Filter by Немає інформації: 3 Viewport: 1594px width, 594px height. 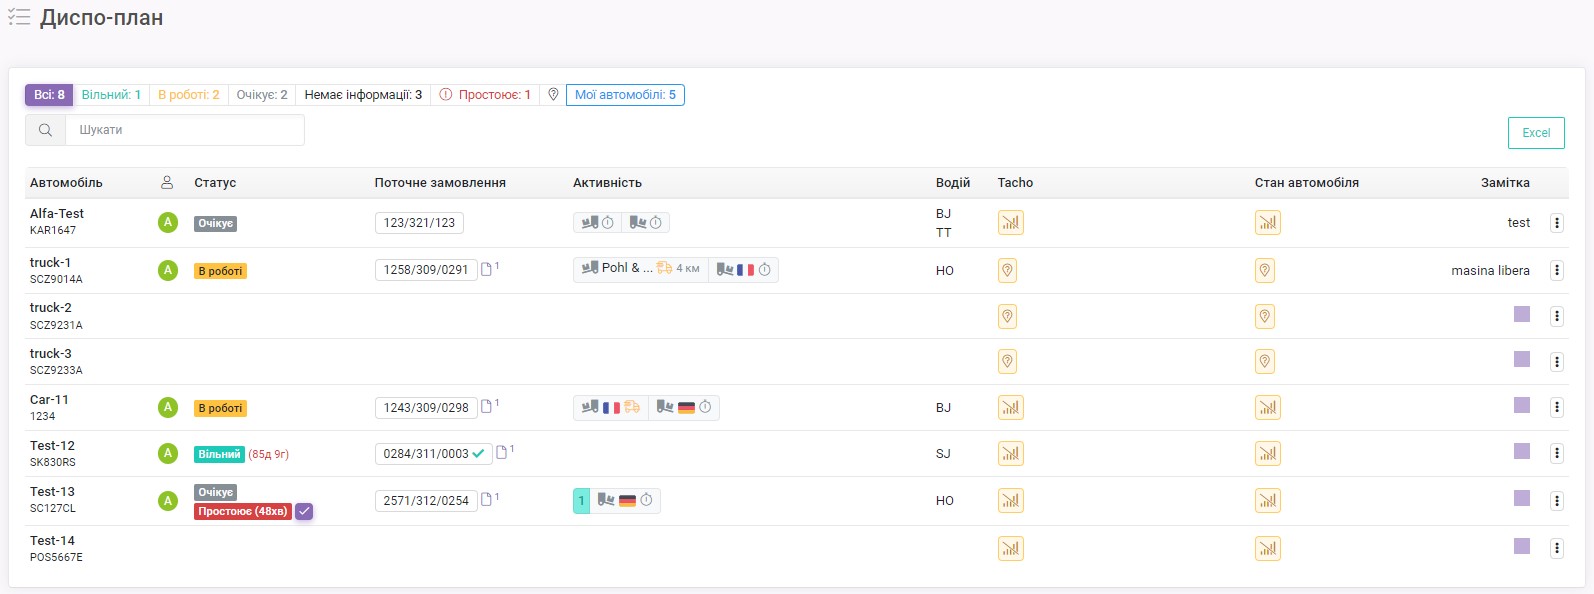[363, 95]
